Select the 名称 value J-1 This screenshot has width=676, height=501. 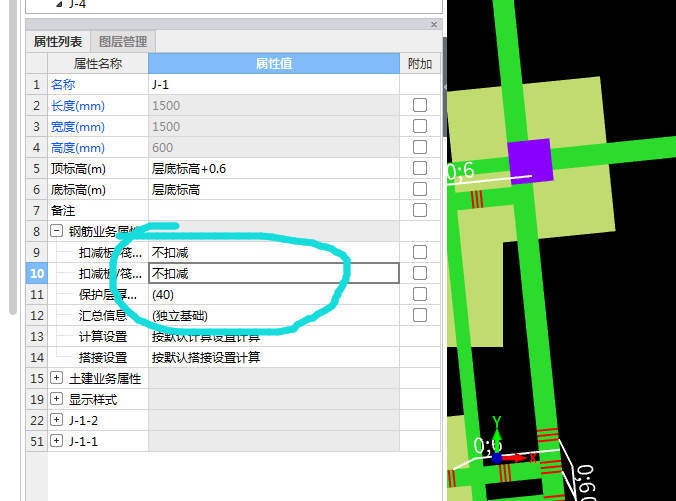[x=274, y=85]
